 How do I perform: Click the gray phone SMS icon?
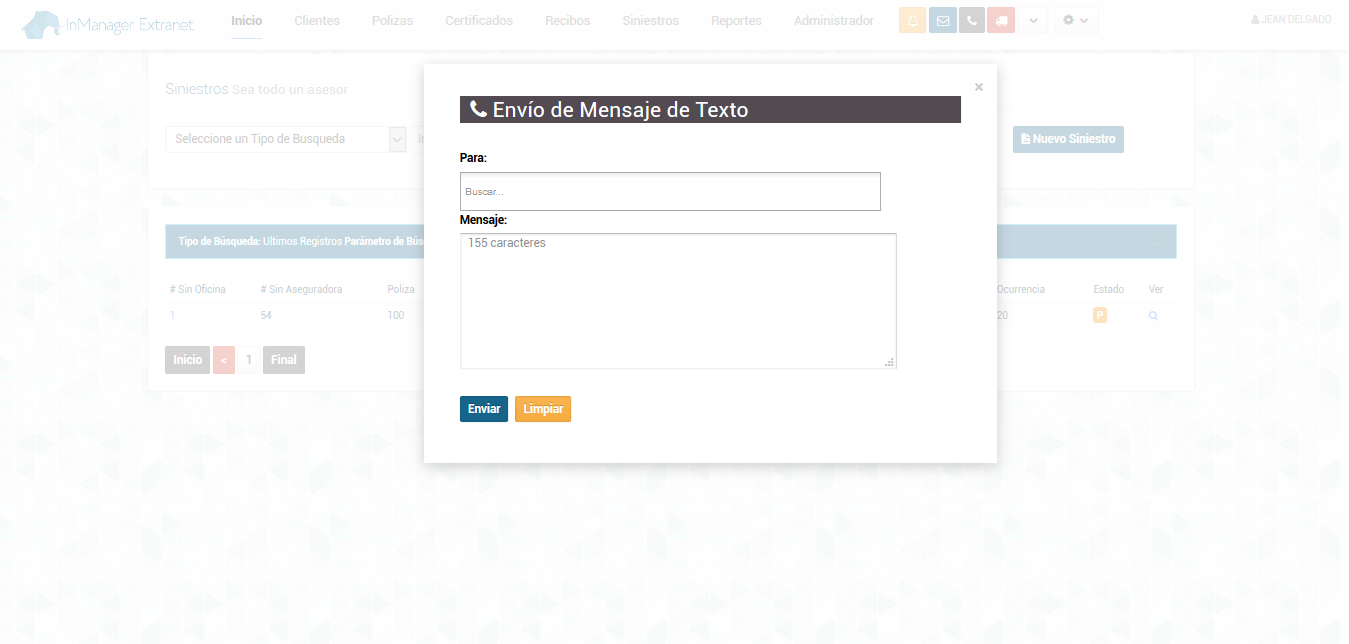[971, 21]
